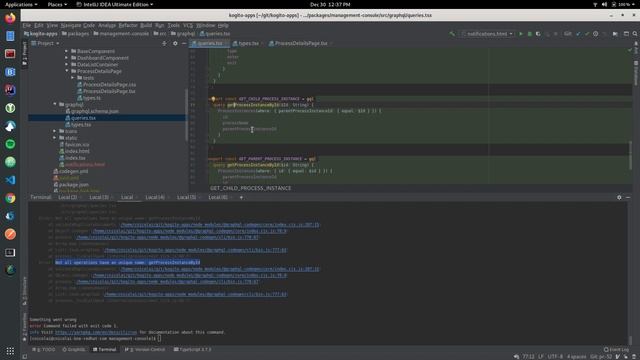
Task: Open IntelliJ IDEA icon in dock
Action: click(x=10, y=90)
